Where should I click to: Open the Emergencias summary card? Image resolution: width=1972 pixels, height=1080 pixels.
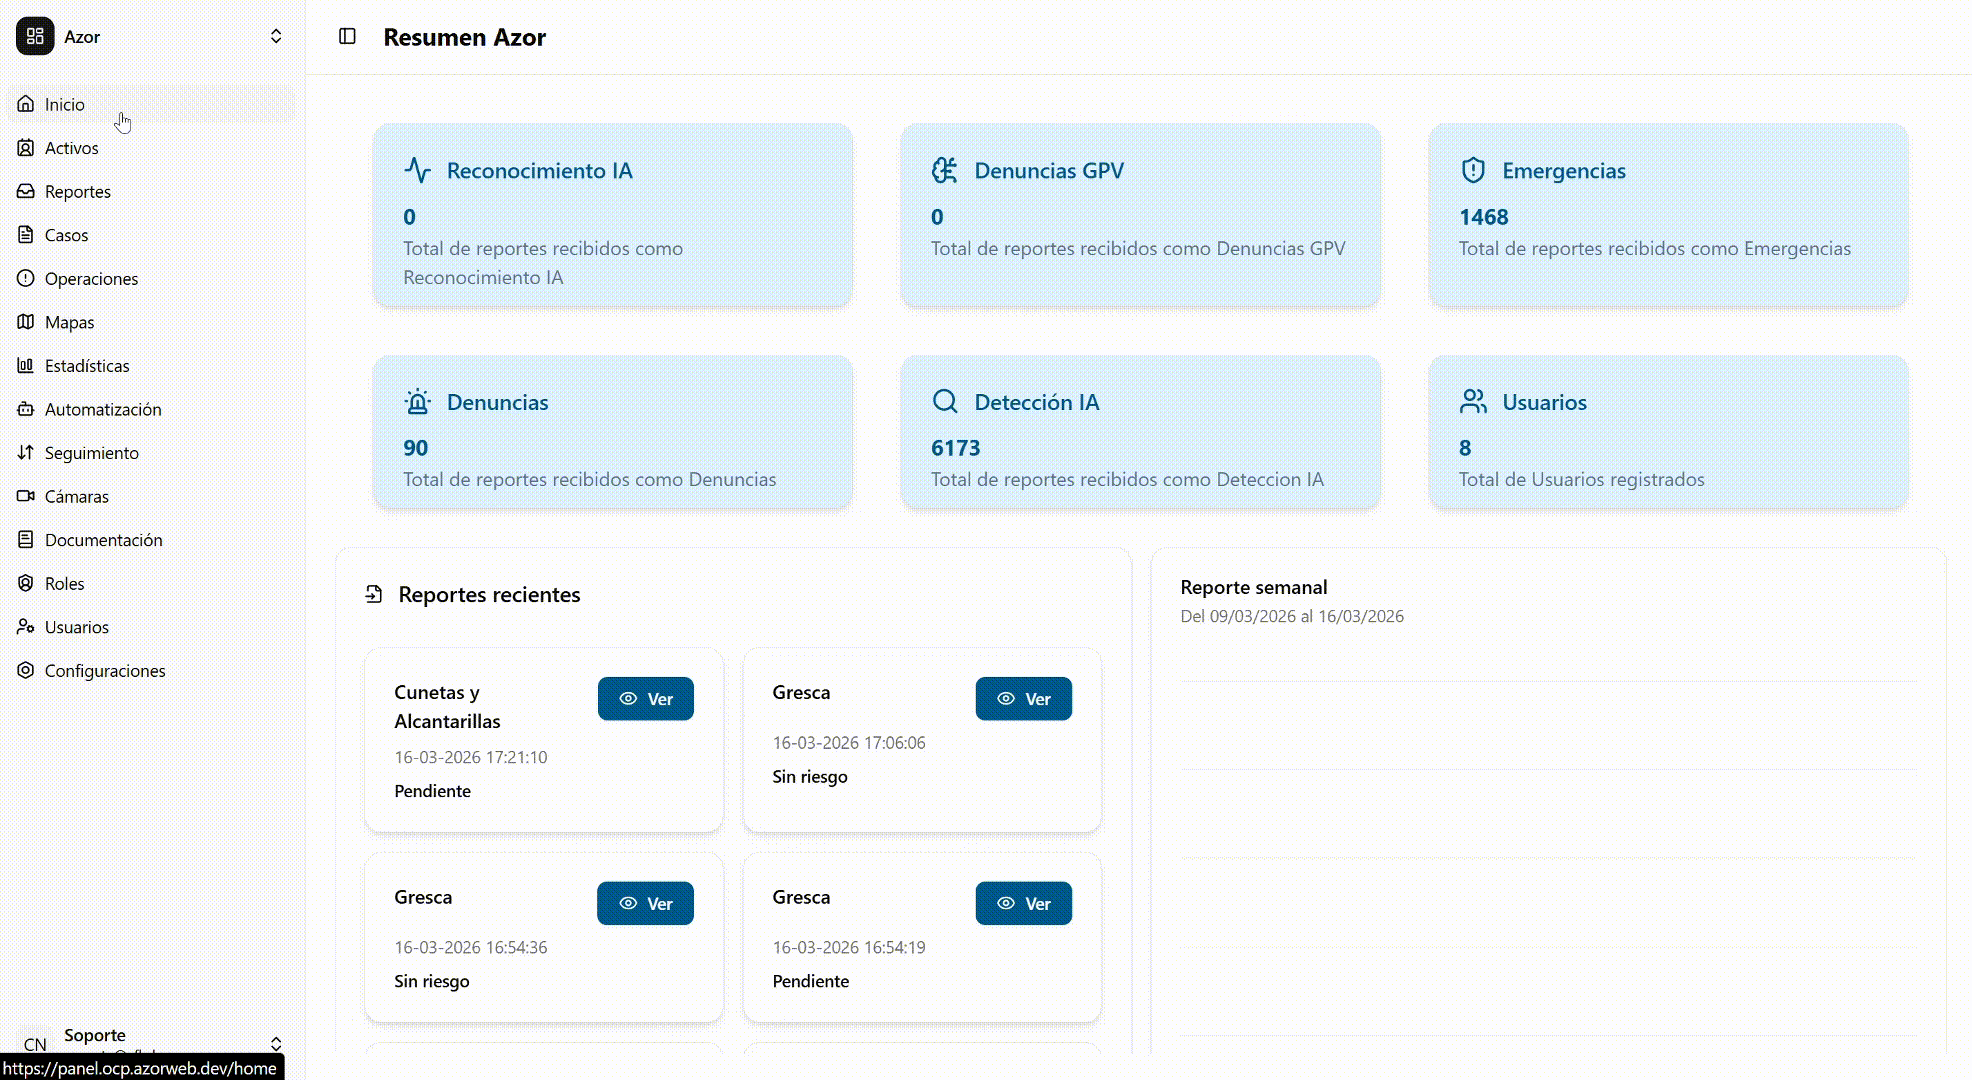coord(1667,215)
